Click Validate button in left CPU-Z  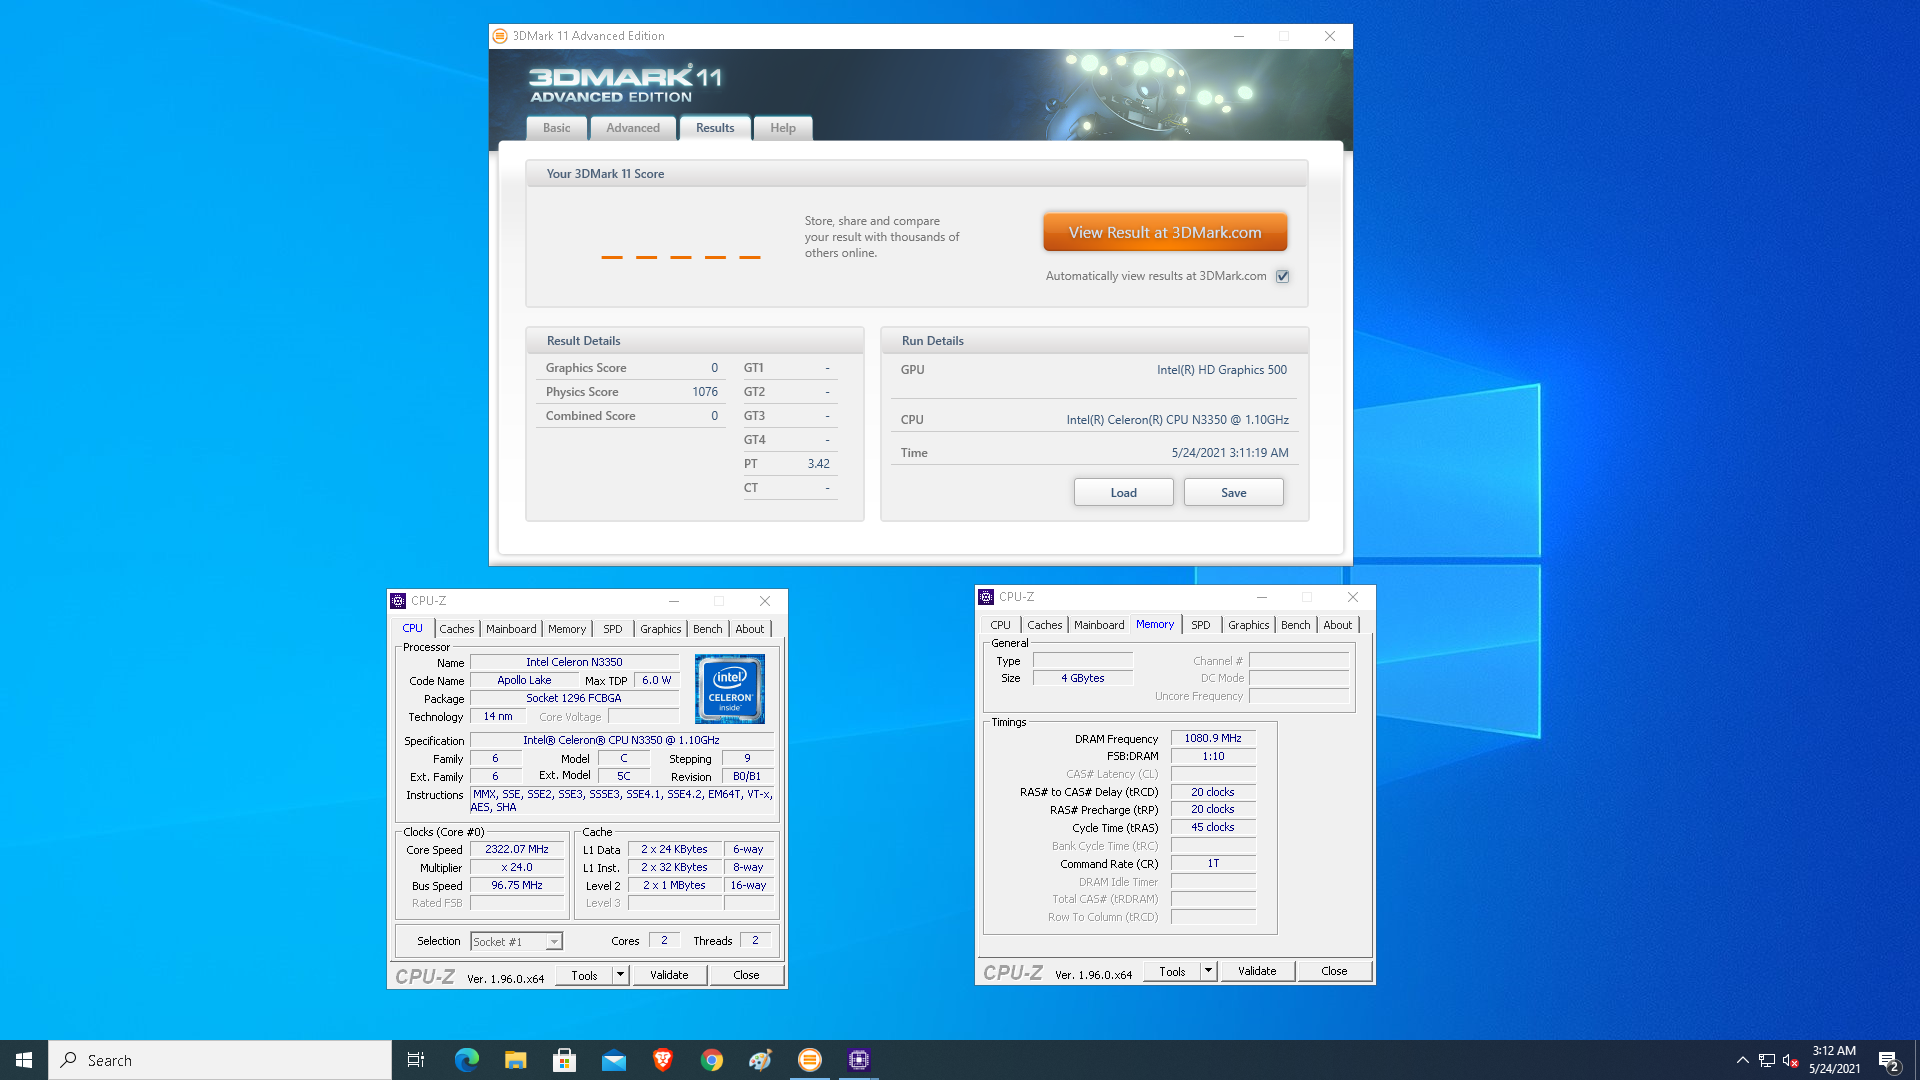coord(669,975)
